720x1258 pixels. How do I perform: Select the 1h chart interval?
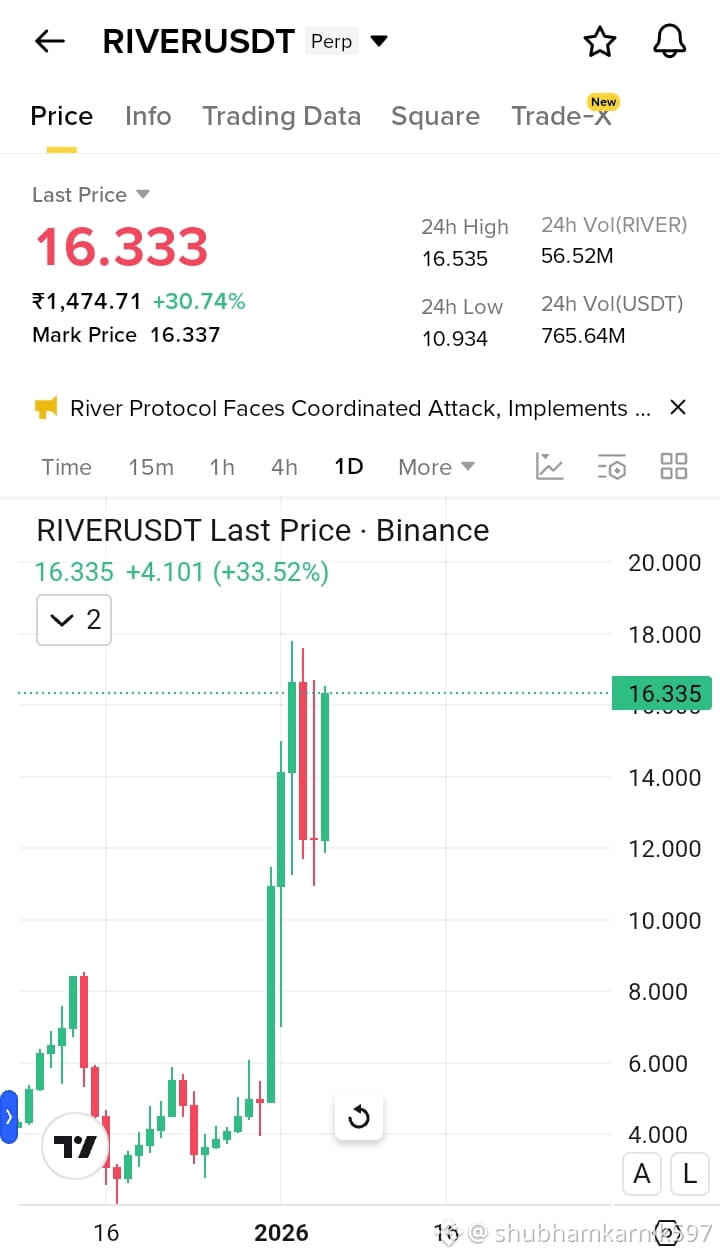tap(222, 467)
